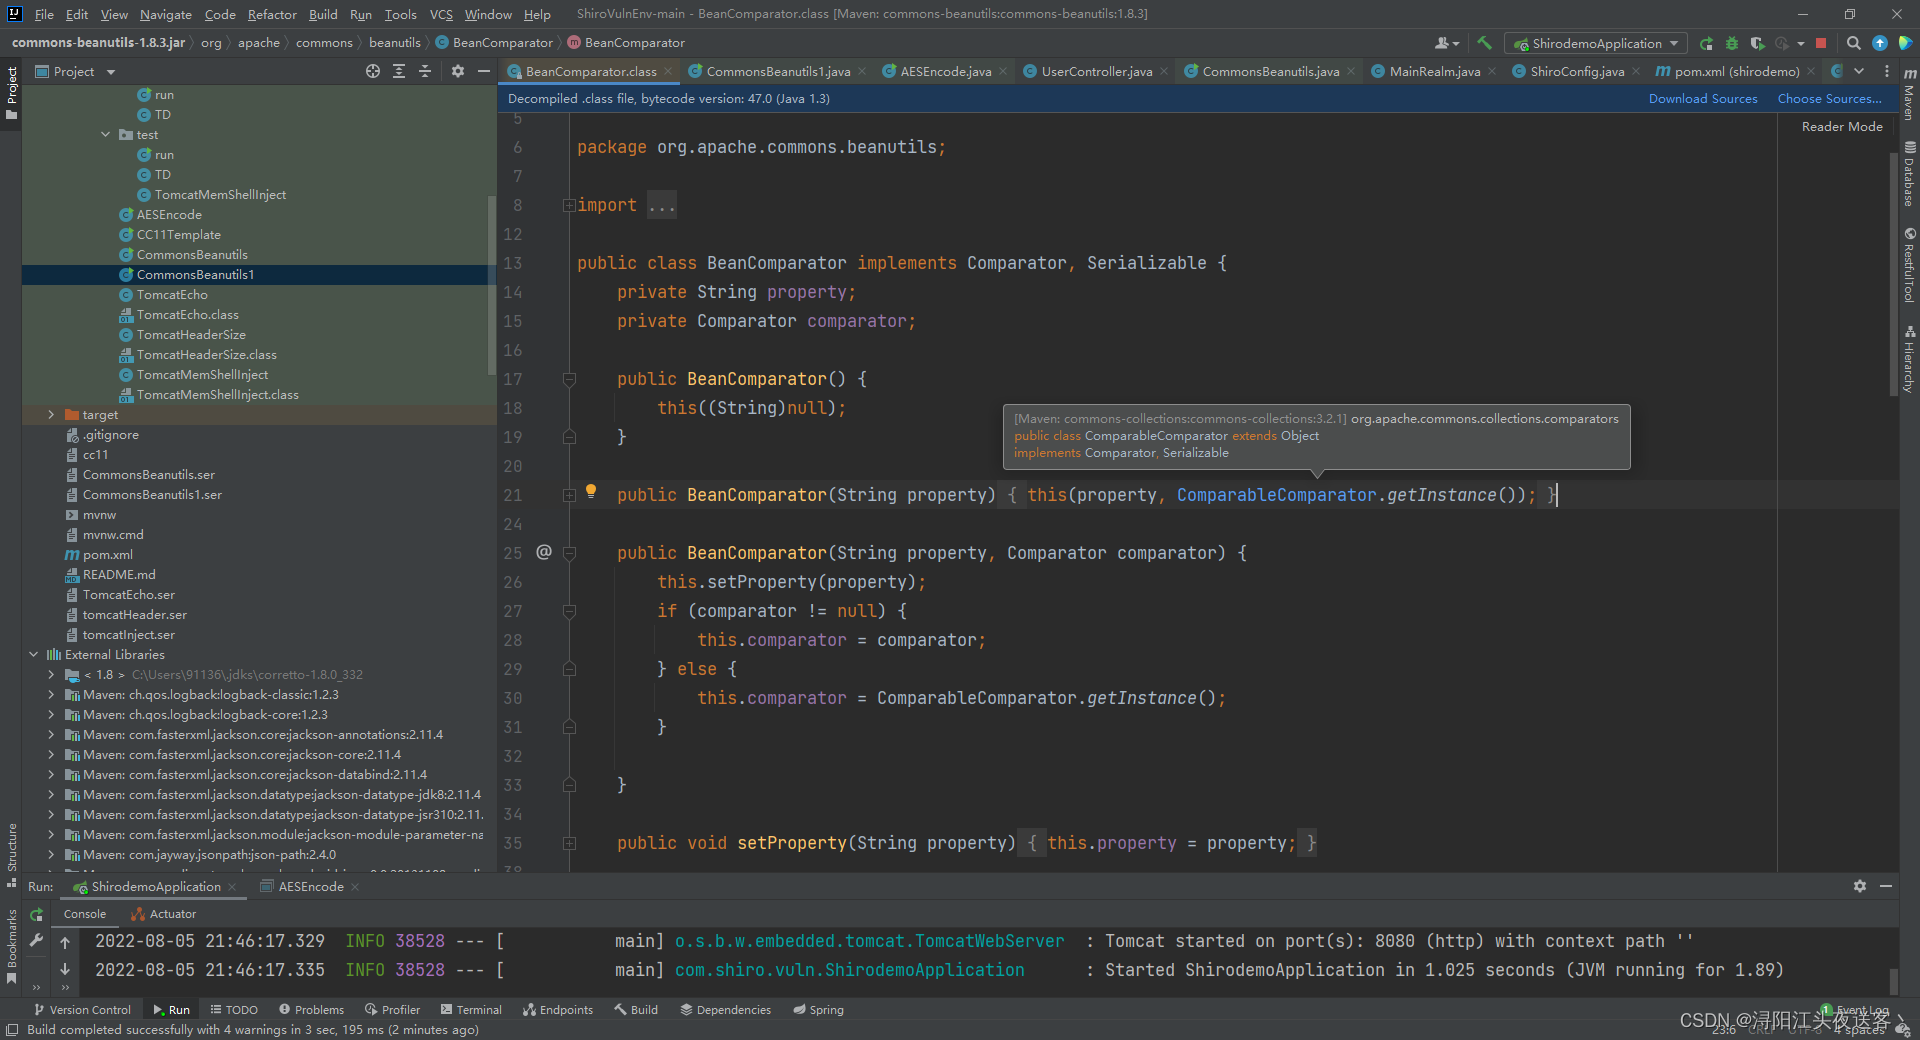
Task: Collapse the test folder
Action: 105,134
